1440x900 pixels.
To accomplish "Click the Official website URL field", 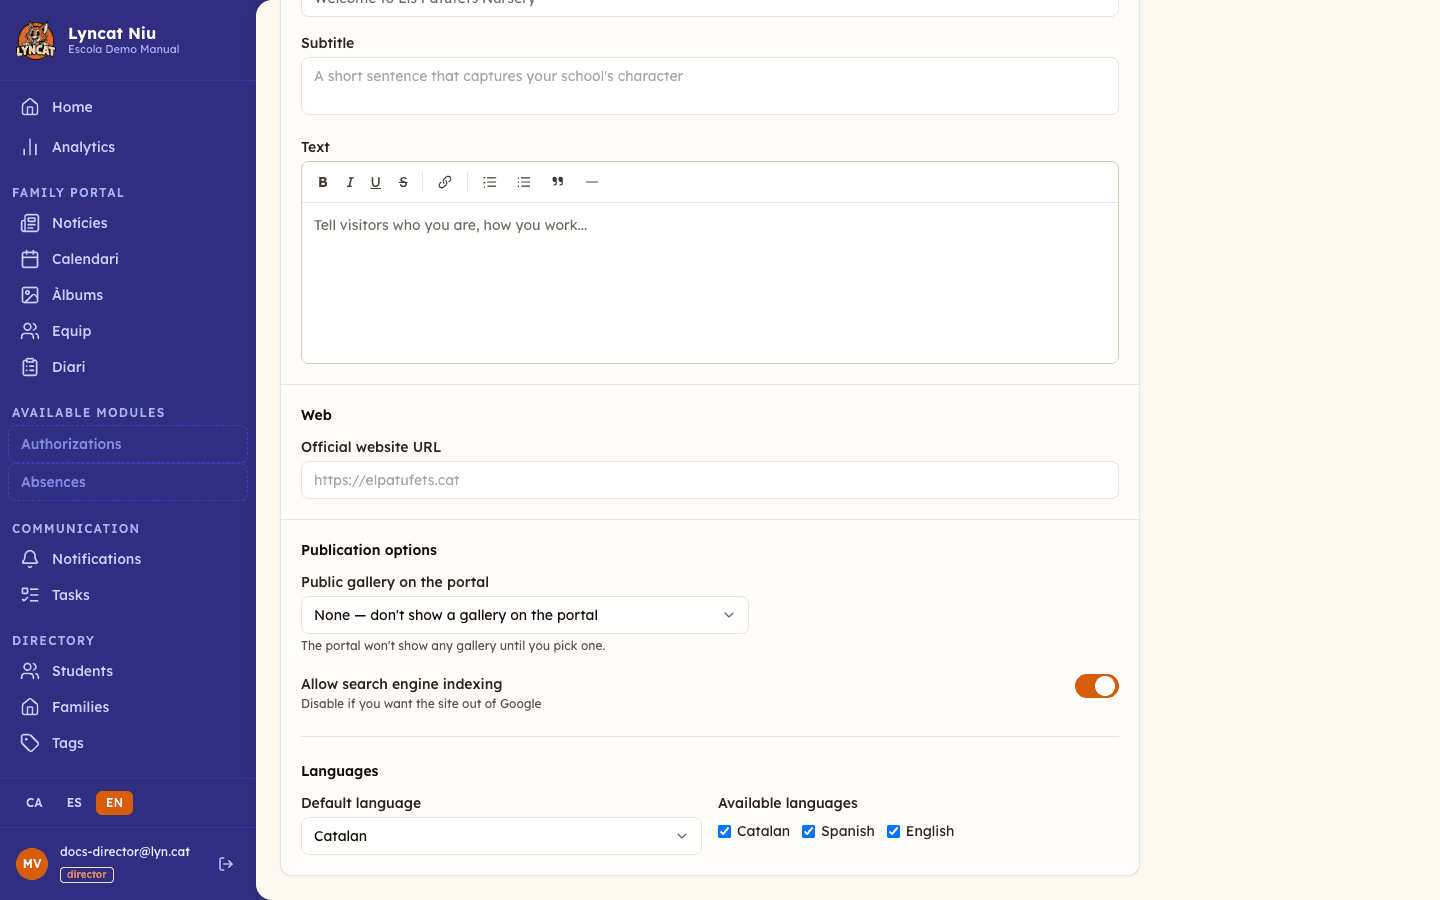I will click(710, 480).
